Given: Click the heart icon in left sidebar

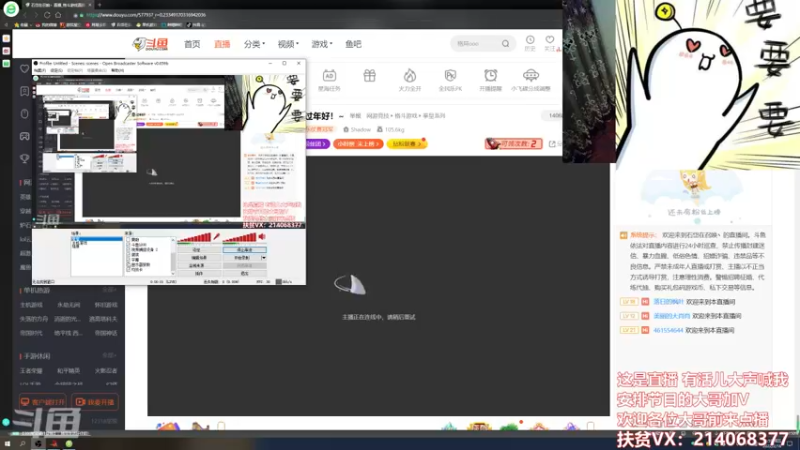Looking at the screenshot, I should pos(24,68).
